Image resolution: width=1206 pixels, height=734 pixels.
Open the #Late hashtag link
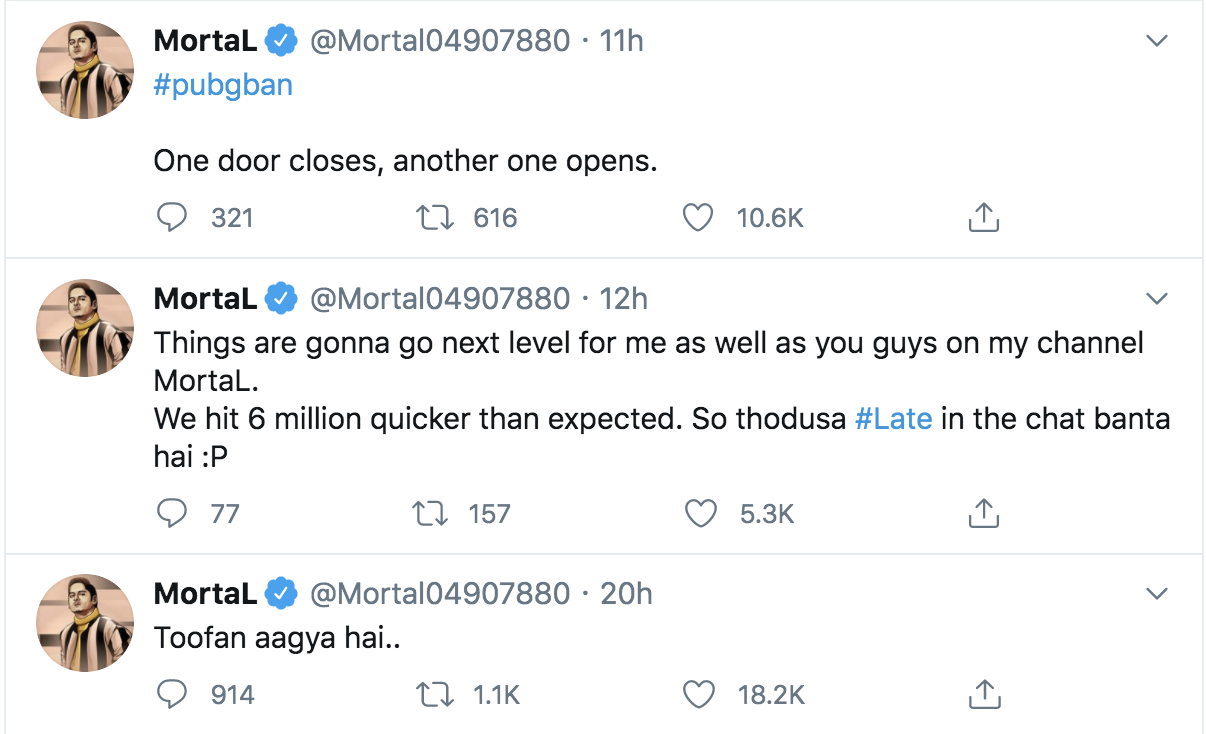click(x=895, y=419)
